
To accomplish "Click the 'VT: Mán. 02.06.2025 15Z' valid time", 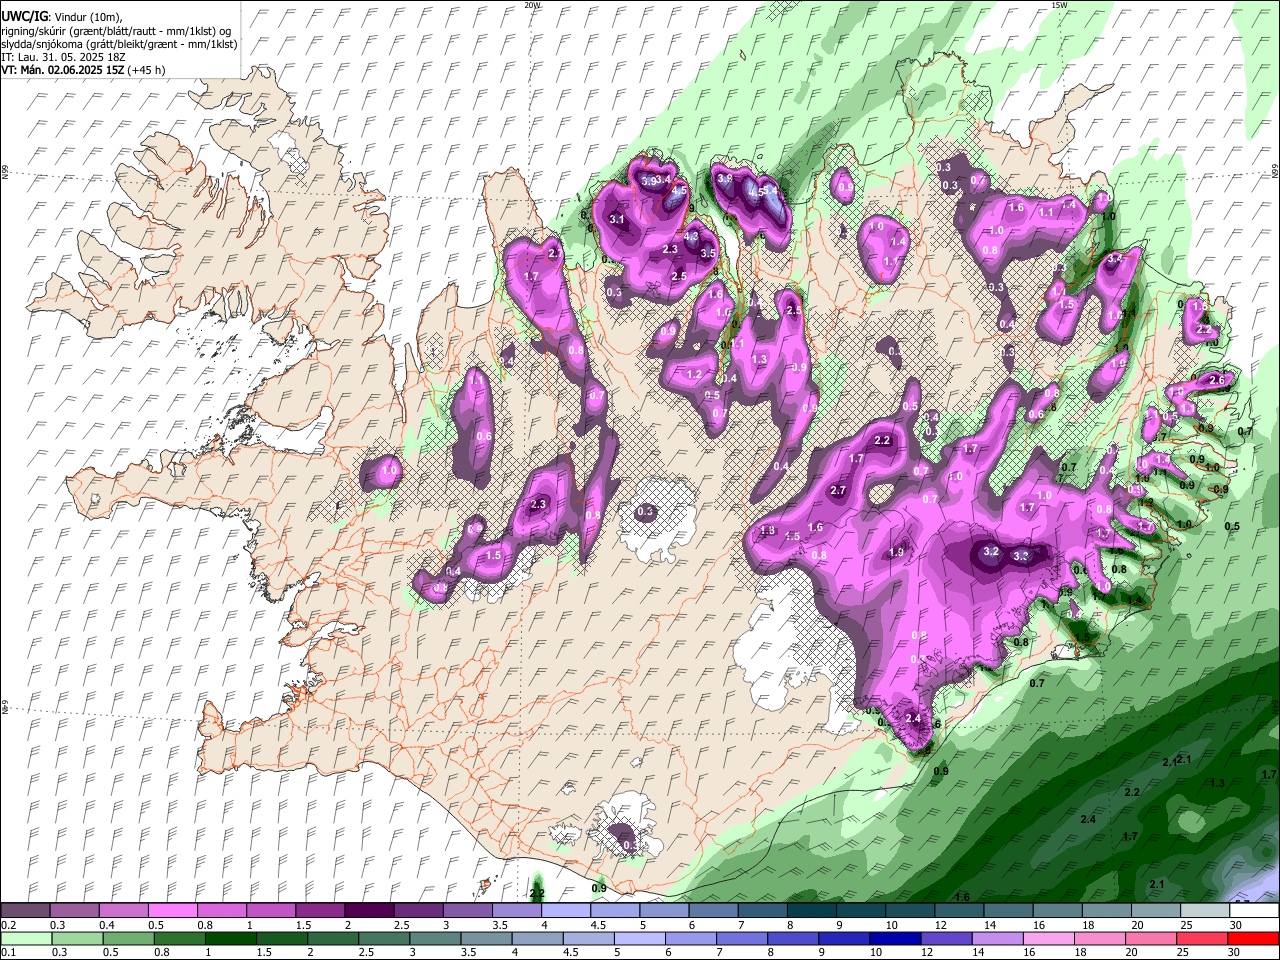I will coord(62,70).
